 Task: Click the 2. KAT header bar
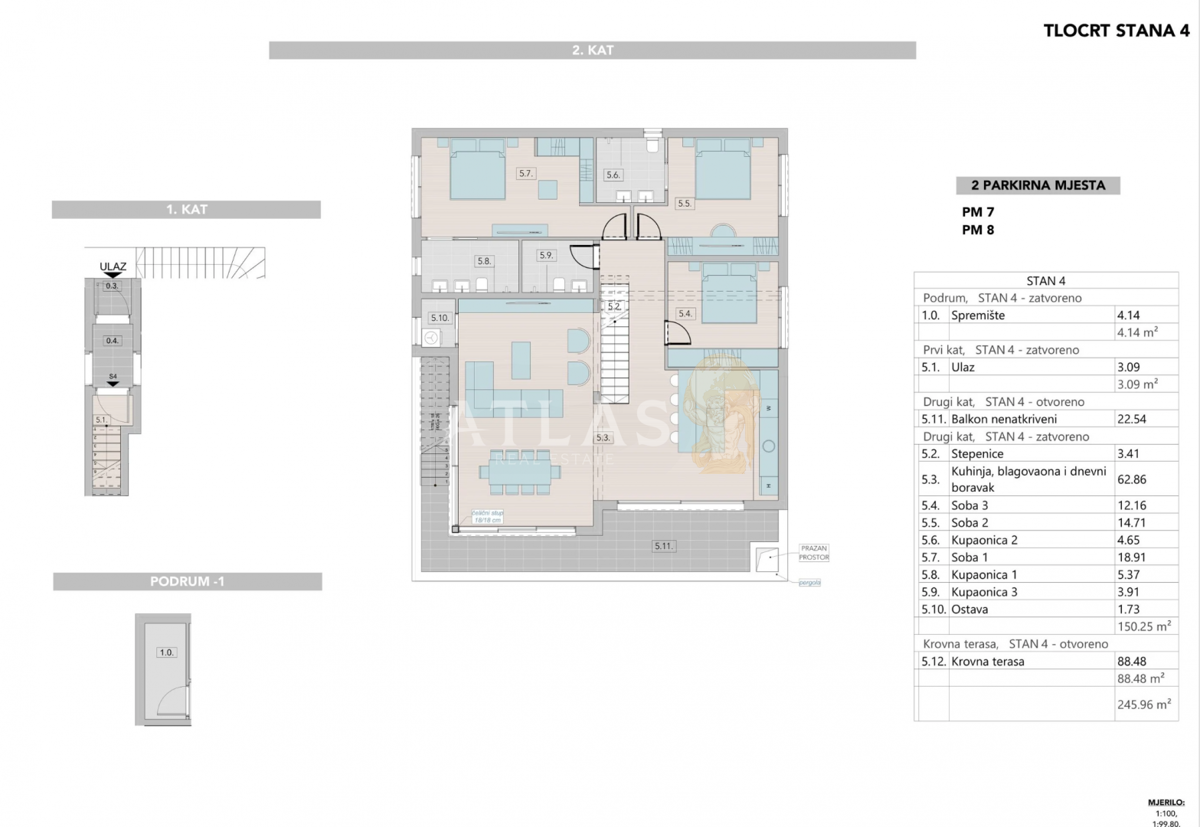pos(592,50)
